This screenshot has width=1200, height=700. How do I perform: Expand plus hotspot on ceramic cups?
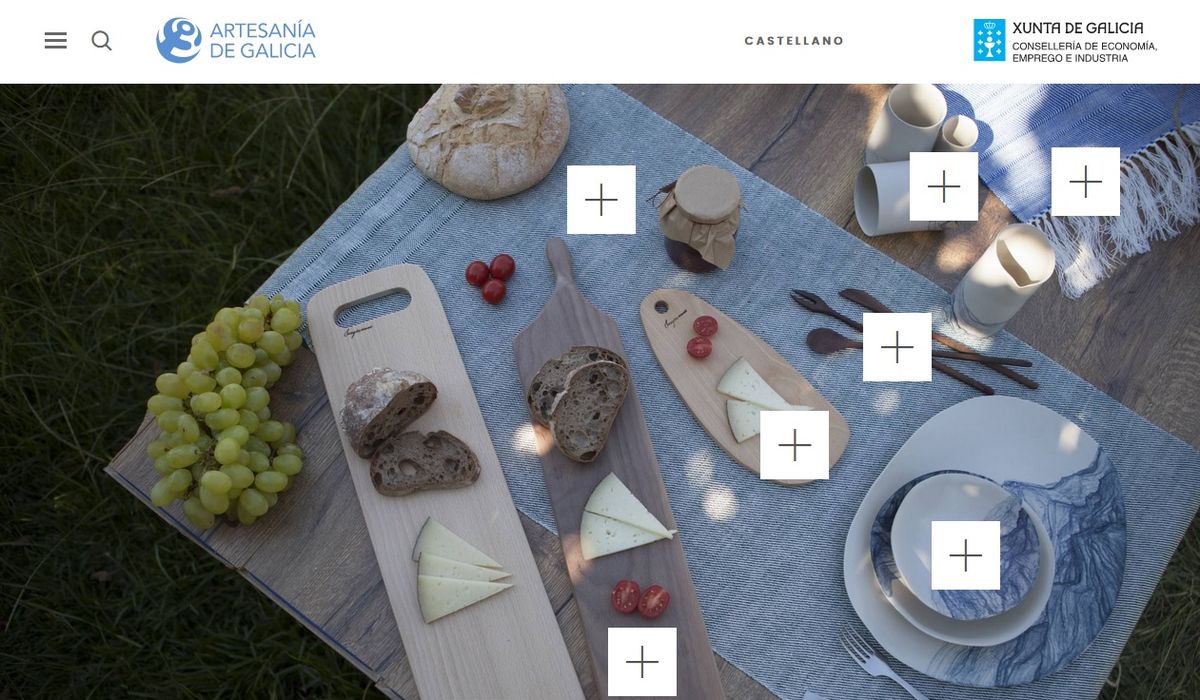click(x=944, y=187)
